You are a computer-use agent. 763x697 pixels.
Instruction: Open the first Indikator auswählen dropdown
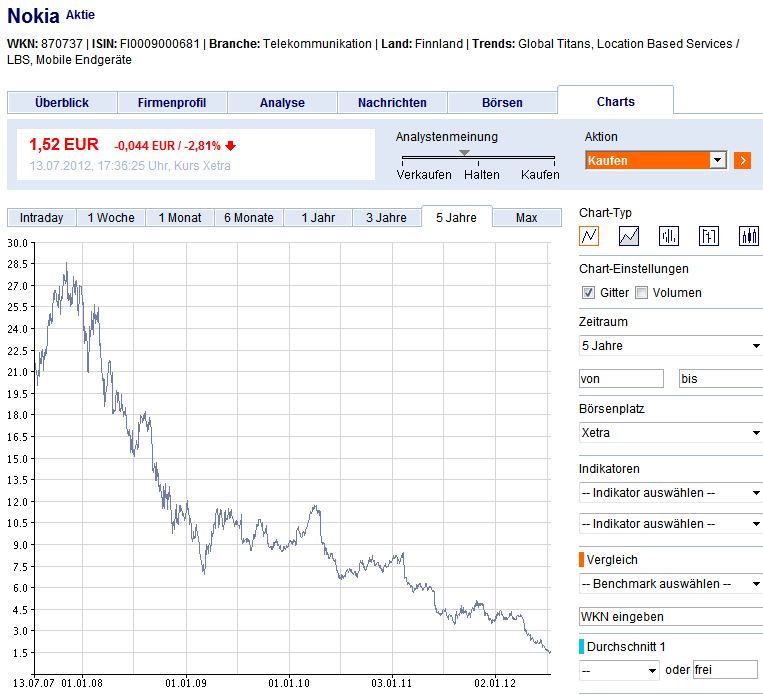[671, 493]
